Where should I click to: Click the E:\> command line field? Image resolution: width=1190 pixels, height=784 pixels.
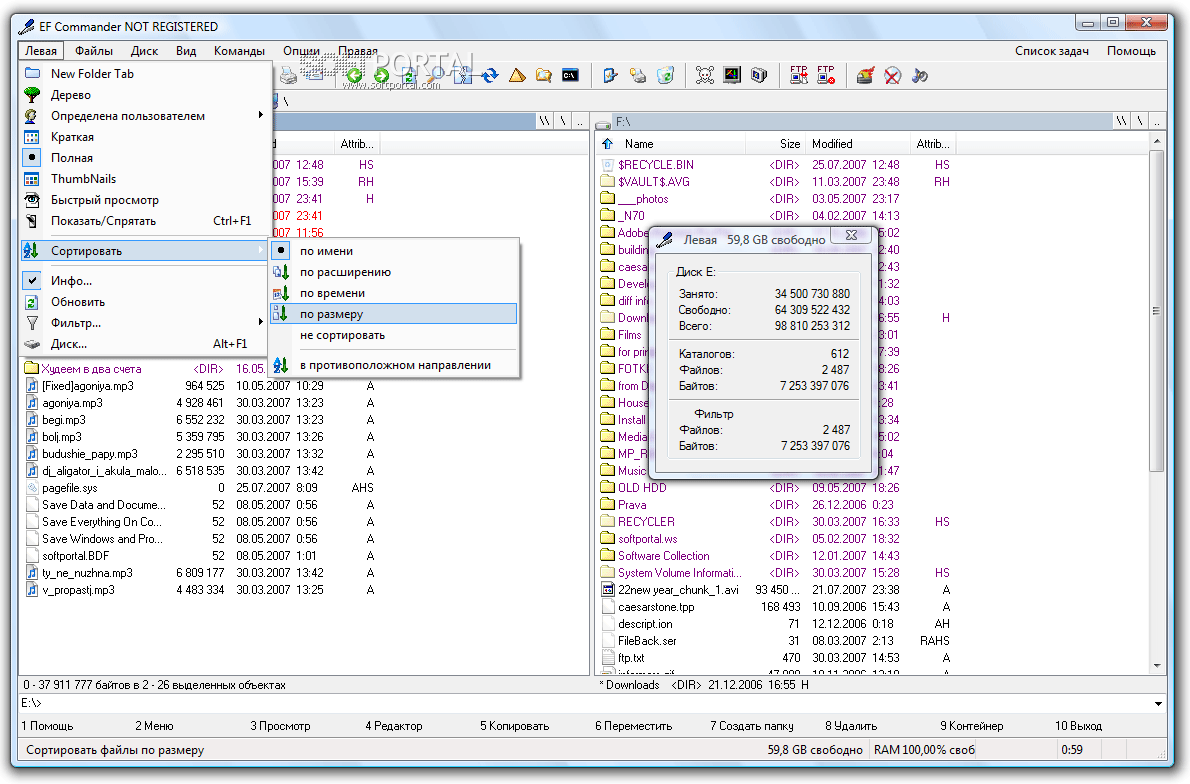point(584,704)
